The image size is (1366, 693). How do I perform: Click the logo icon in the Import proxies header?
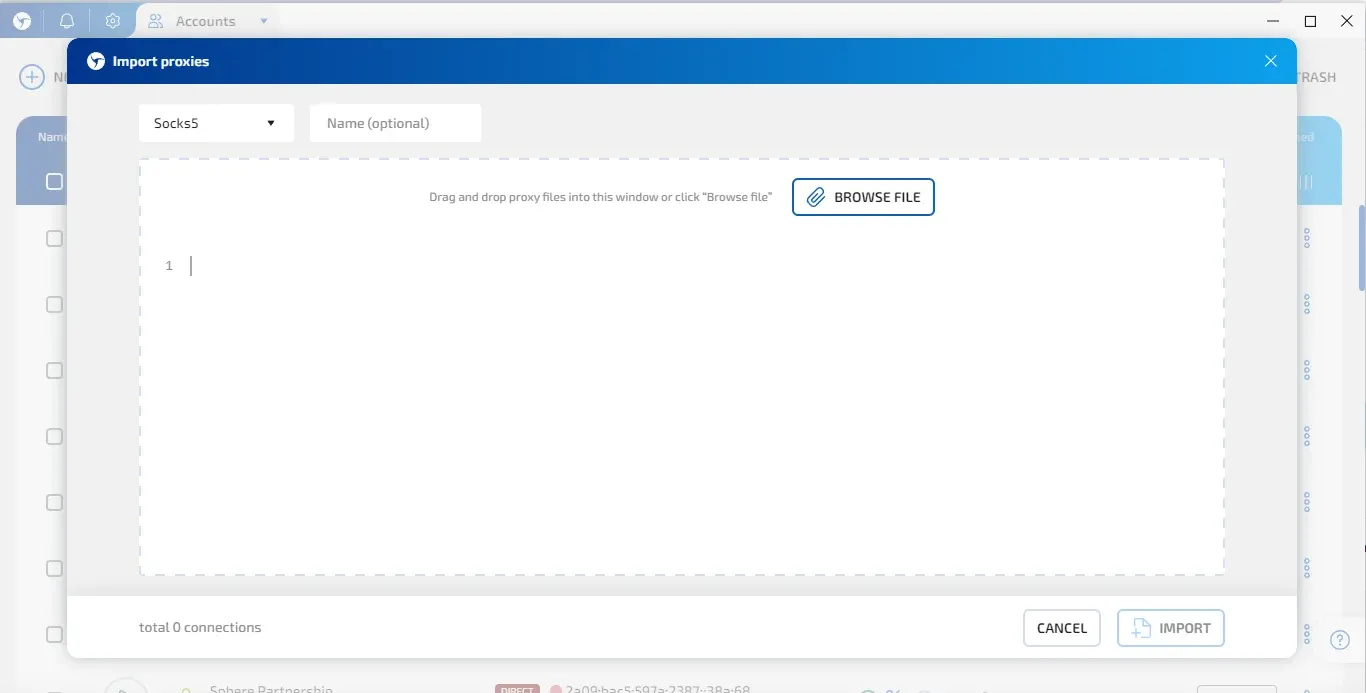(95, 60)
